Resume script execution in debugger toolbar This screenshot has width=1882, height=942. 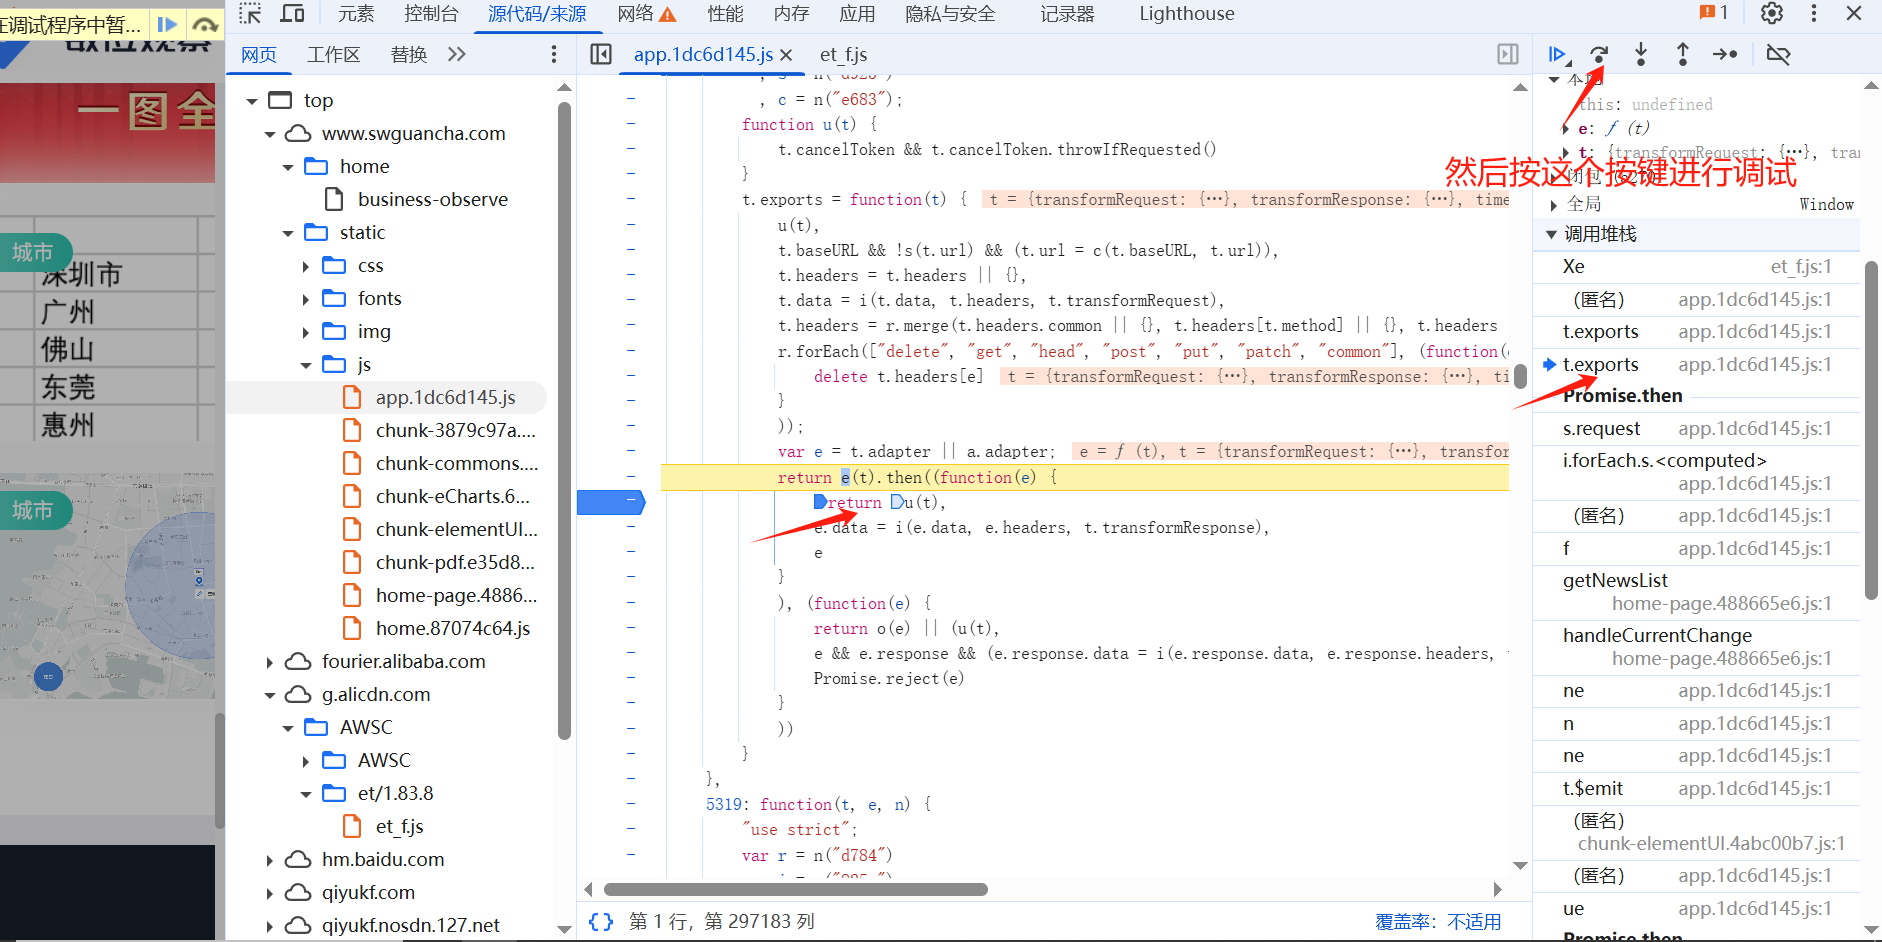(1558, 55)
